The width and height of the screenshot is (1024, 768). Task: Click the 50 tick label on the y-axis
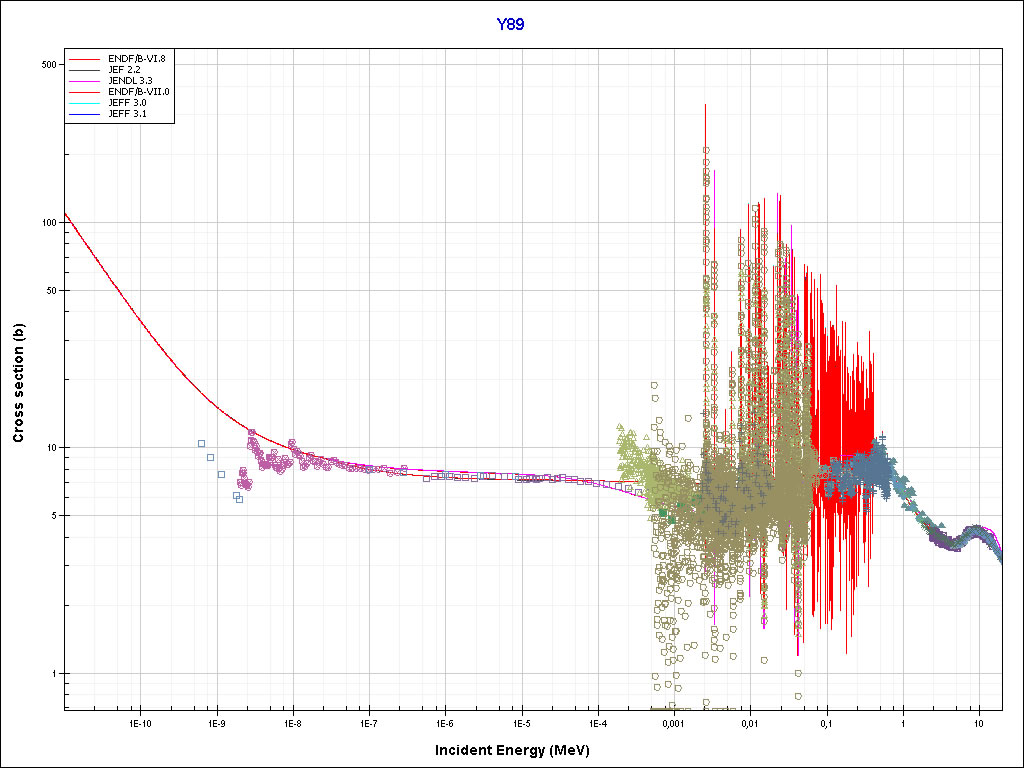[50, 290]
